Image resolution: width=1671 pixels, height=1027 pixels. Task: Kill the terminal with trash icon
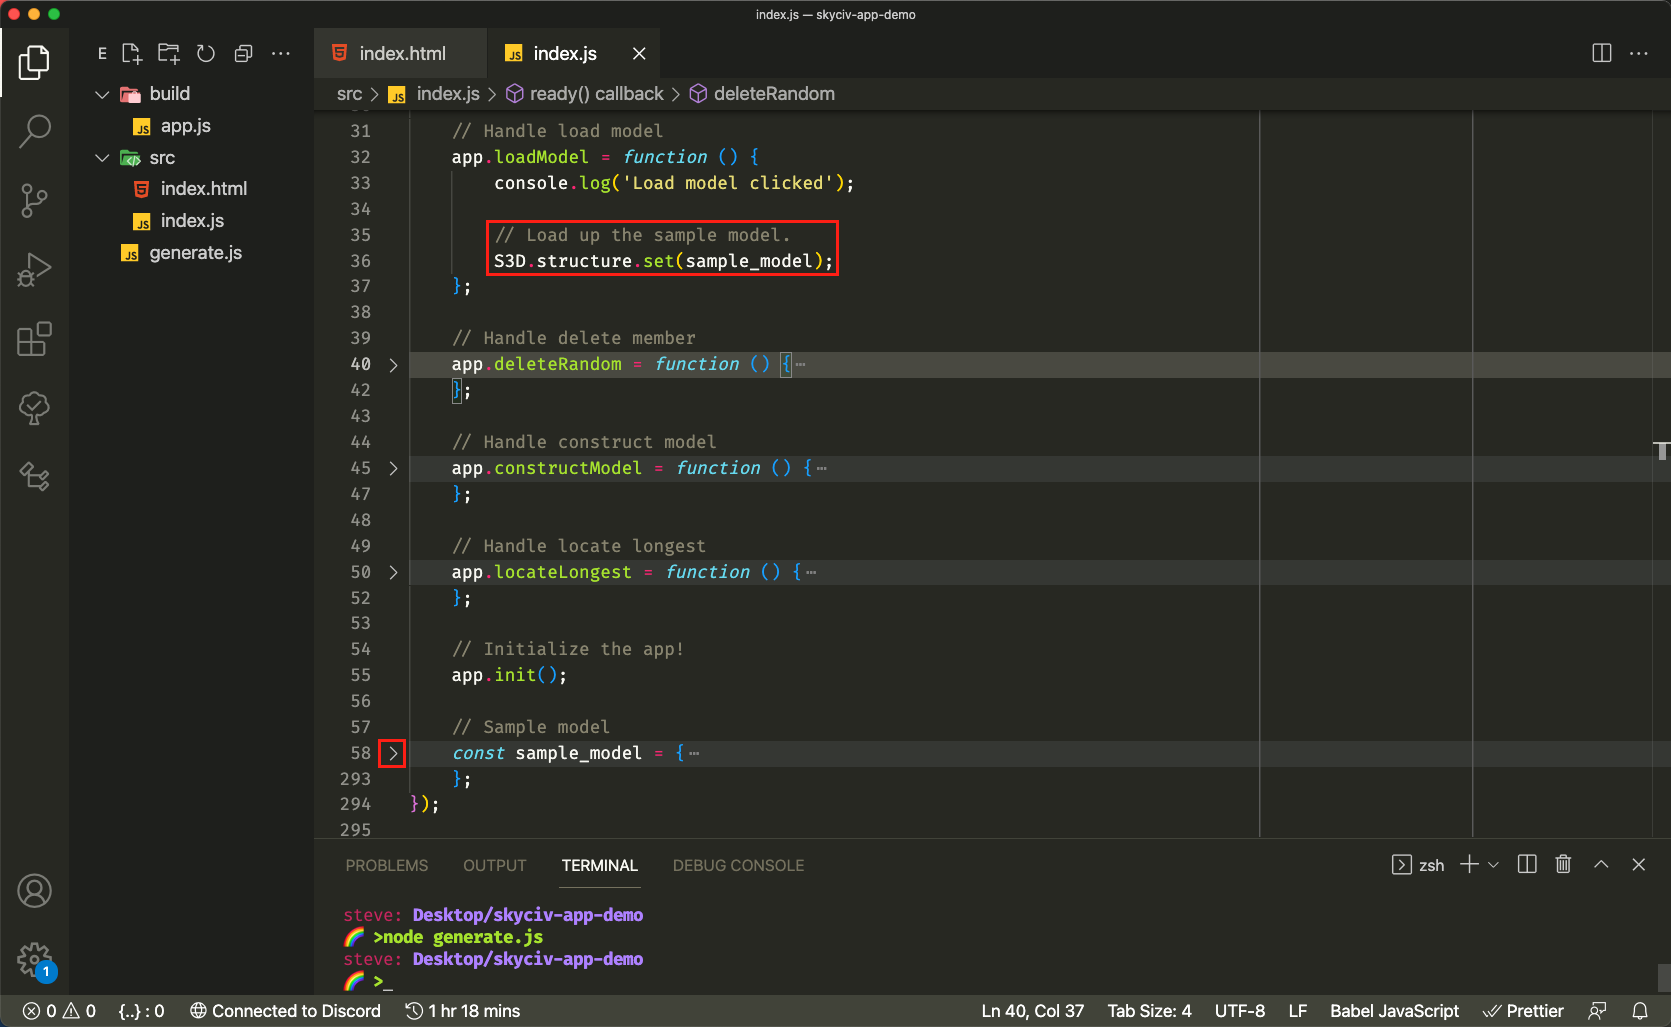[x=1563, y=864]
